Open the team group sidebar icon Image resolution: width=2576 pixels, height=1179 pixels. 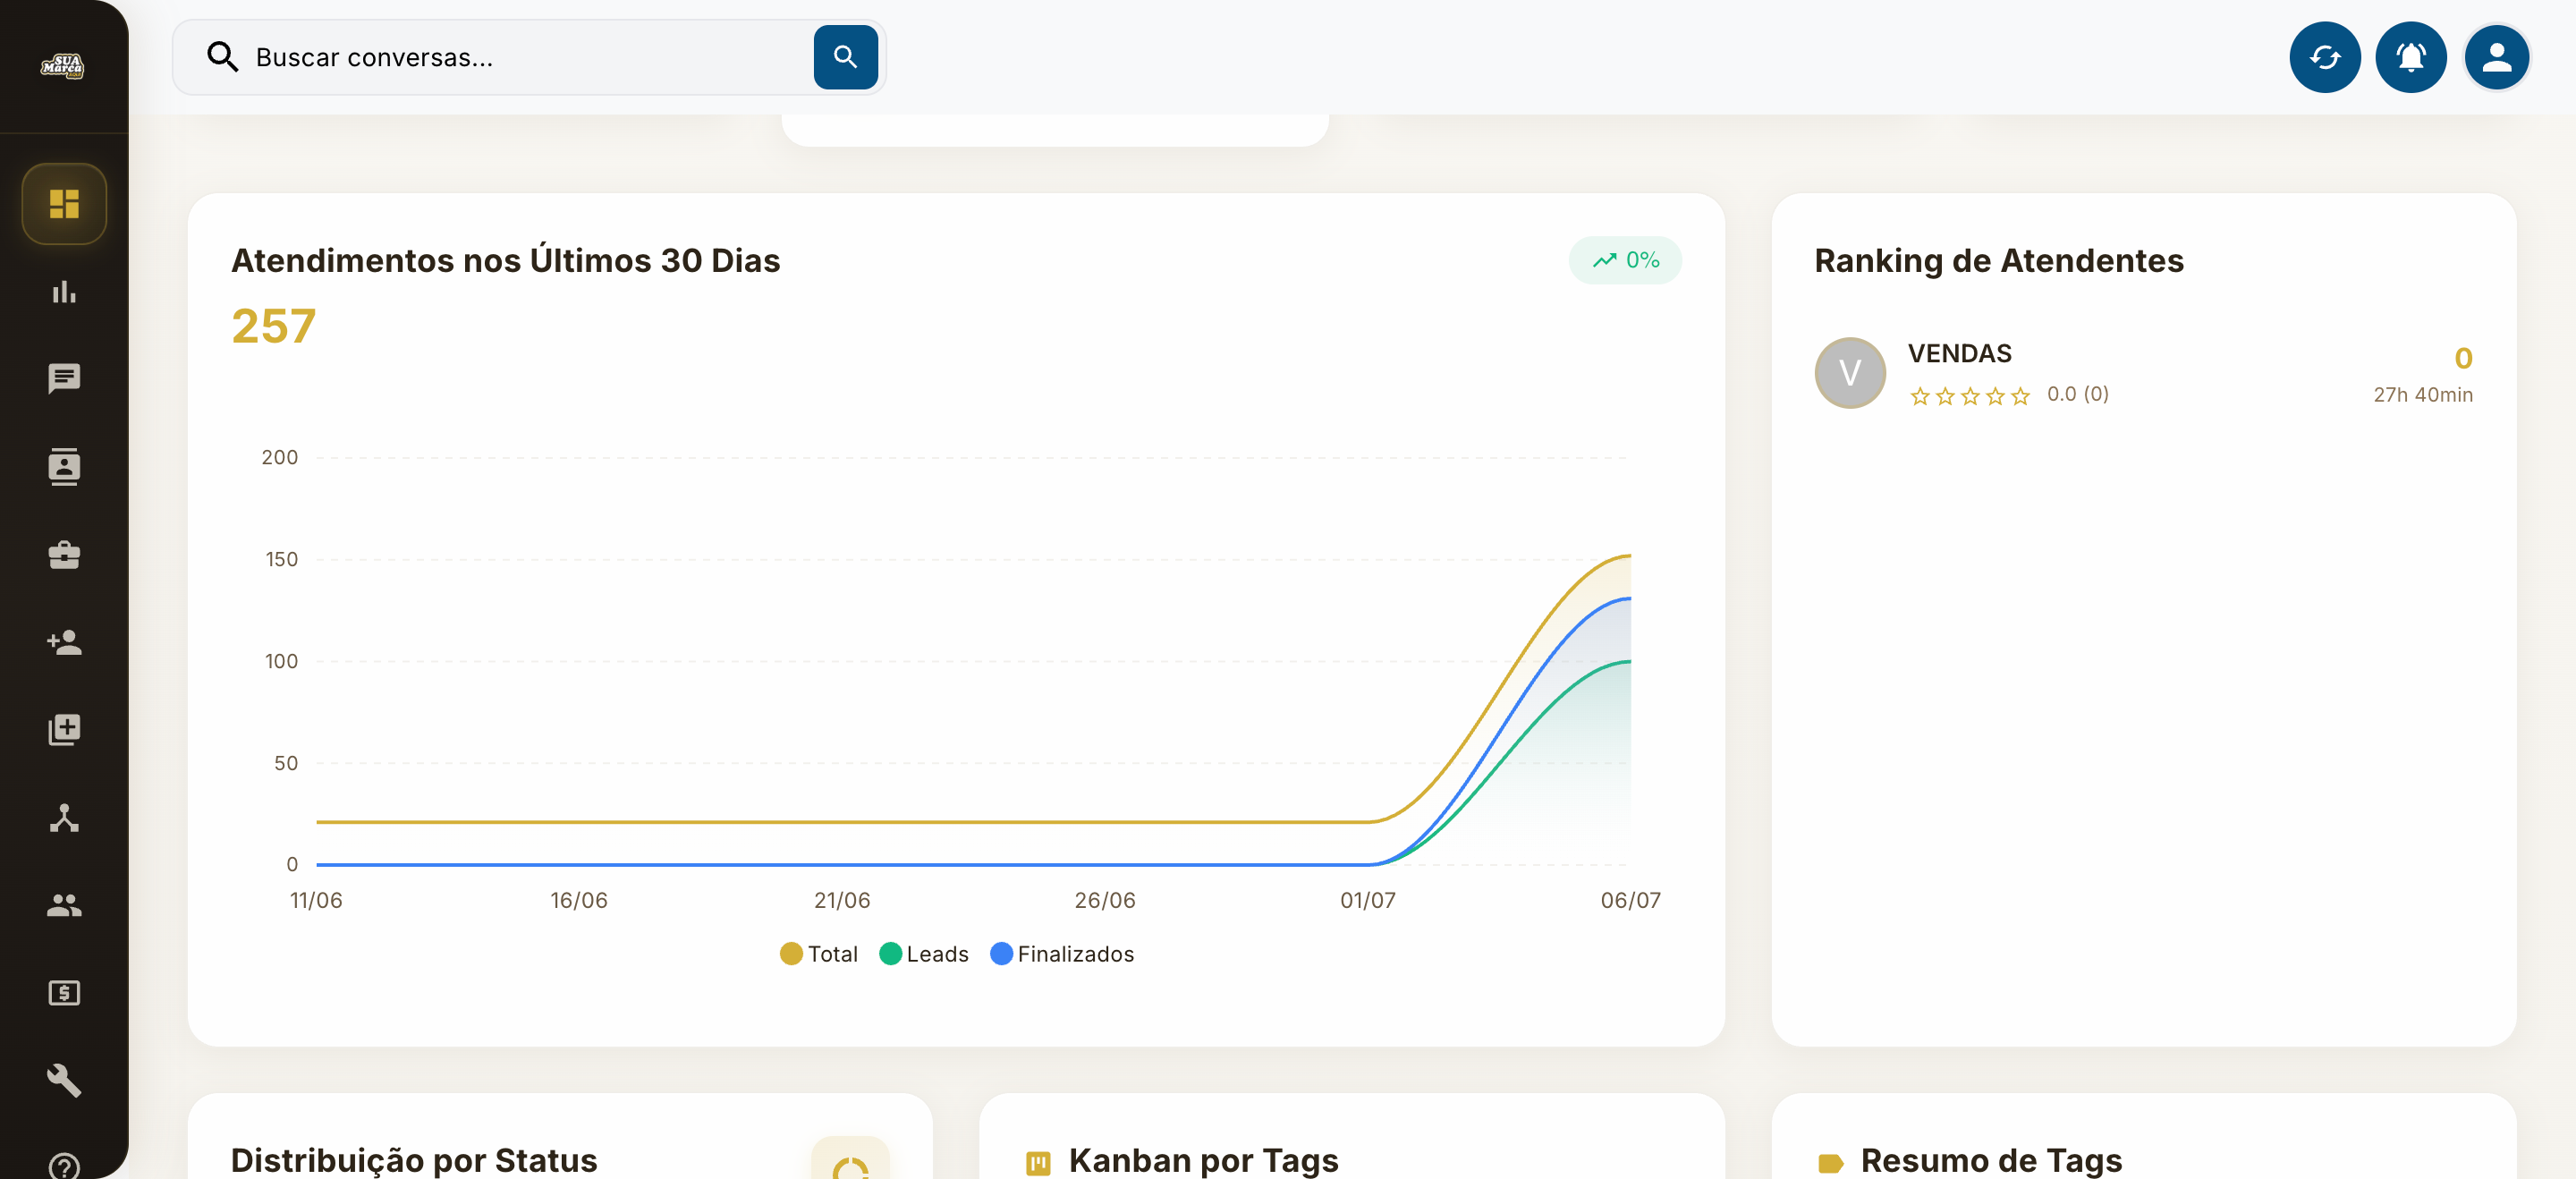pyautogui.click(x=64, y=905)
